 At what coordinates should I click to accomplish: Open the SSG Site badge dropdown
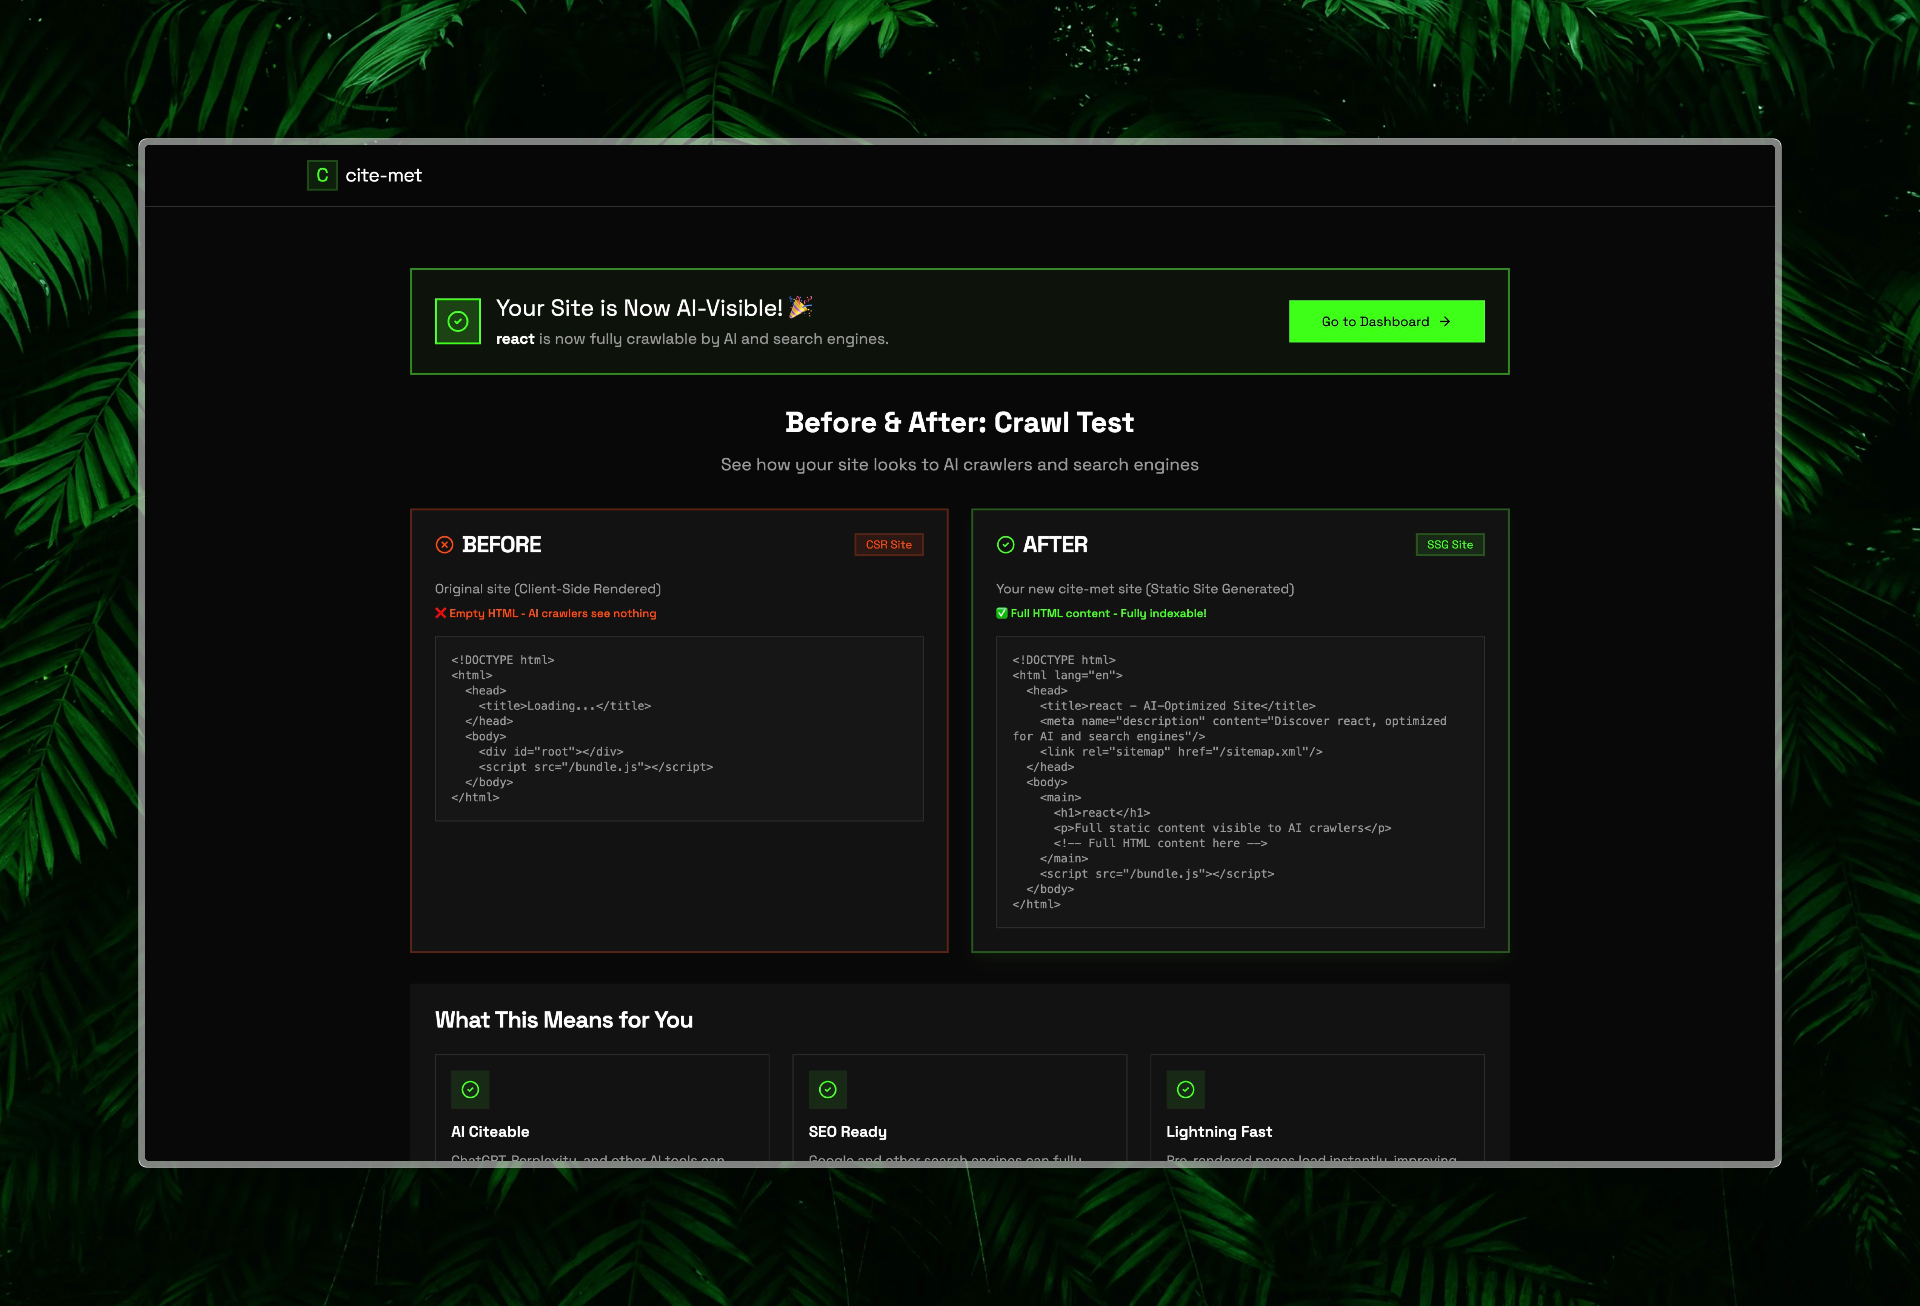point(1449,544)
